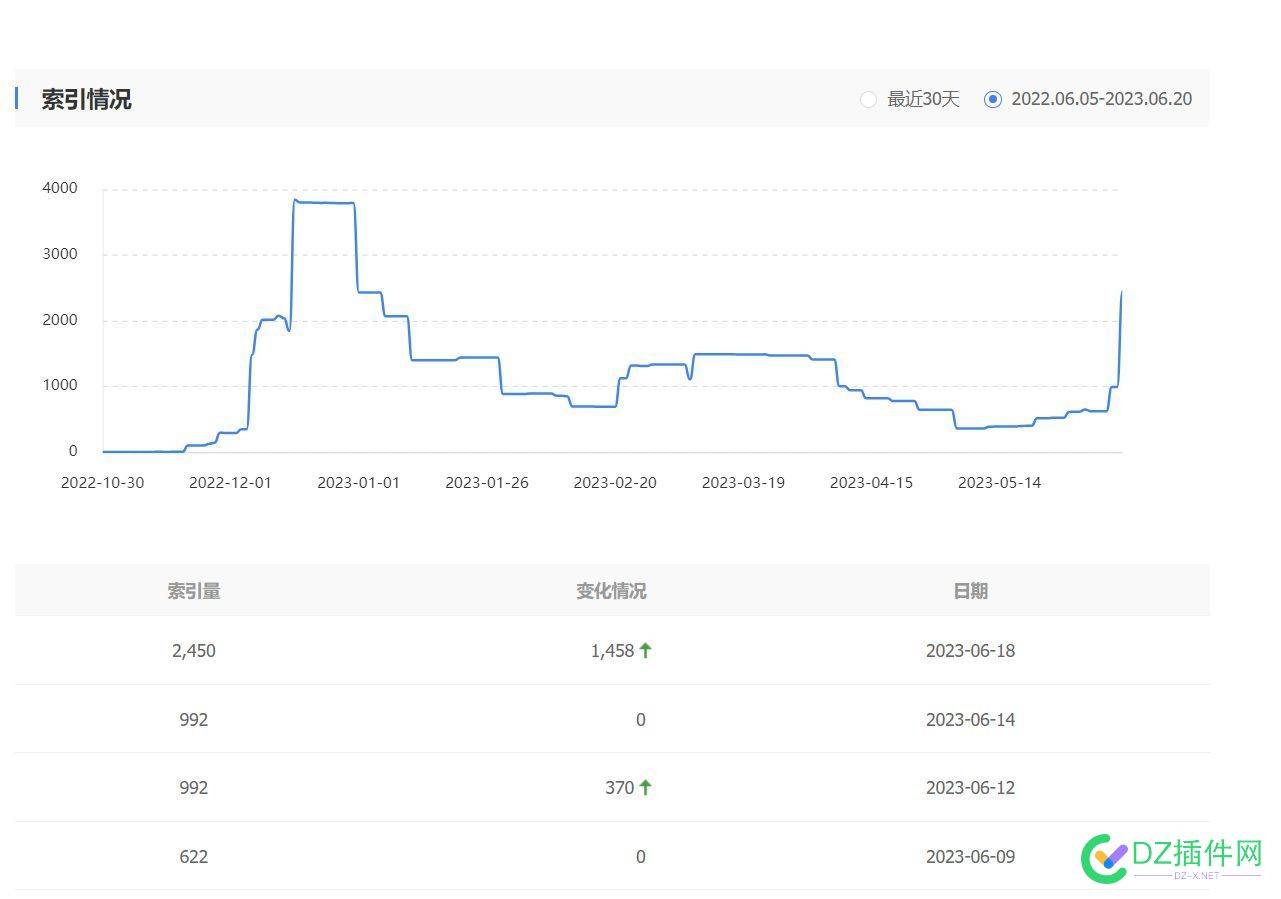Click the 0 change value in 2023-06-14 row
The image size is (1281, 899).
pyautogui.click(x=641, y=720)
